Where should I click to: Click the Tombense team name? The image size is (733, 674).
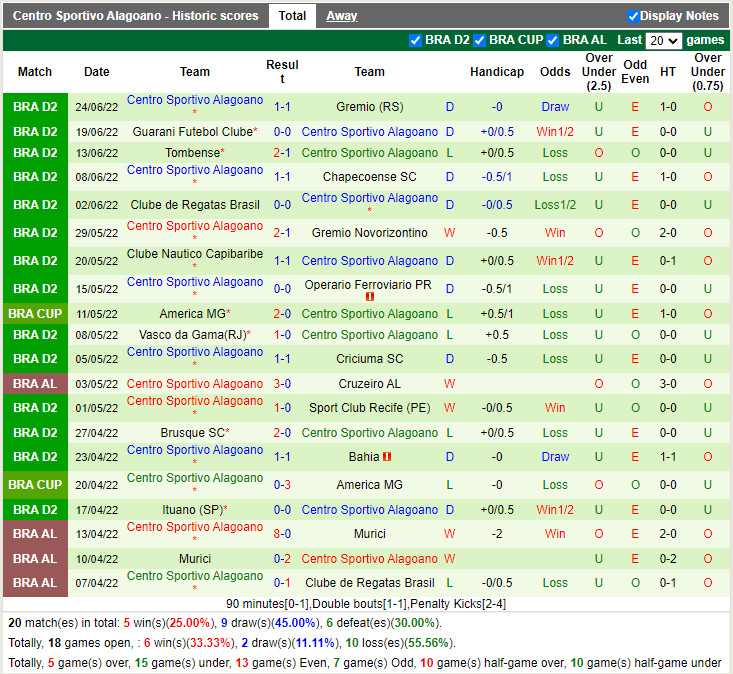click(191, 153)
